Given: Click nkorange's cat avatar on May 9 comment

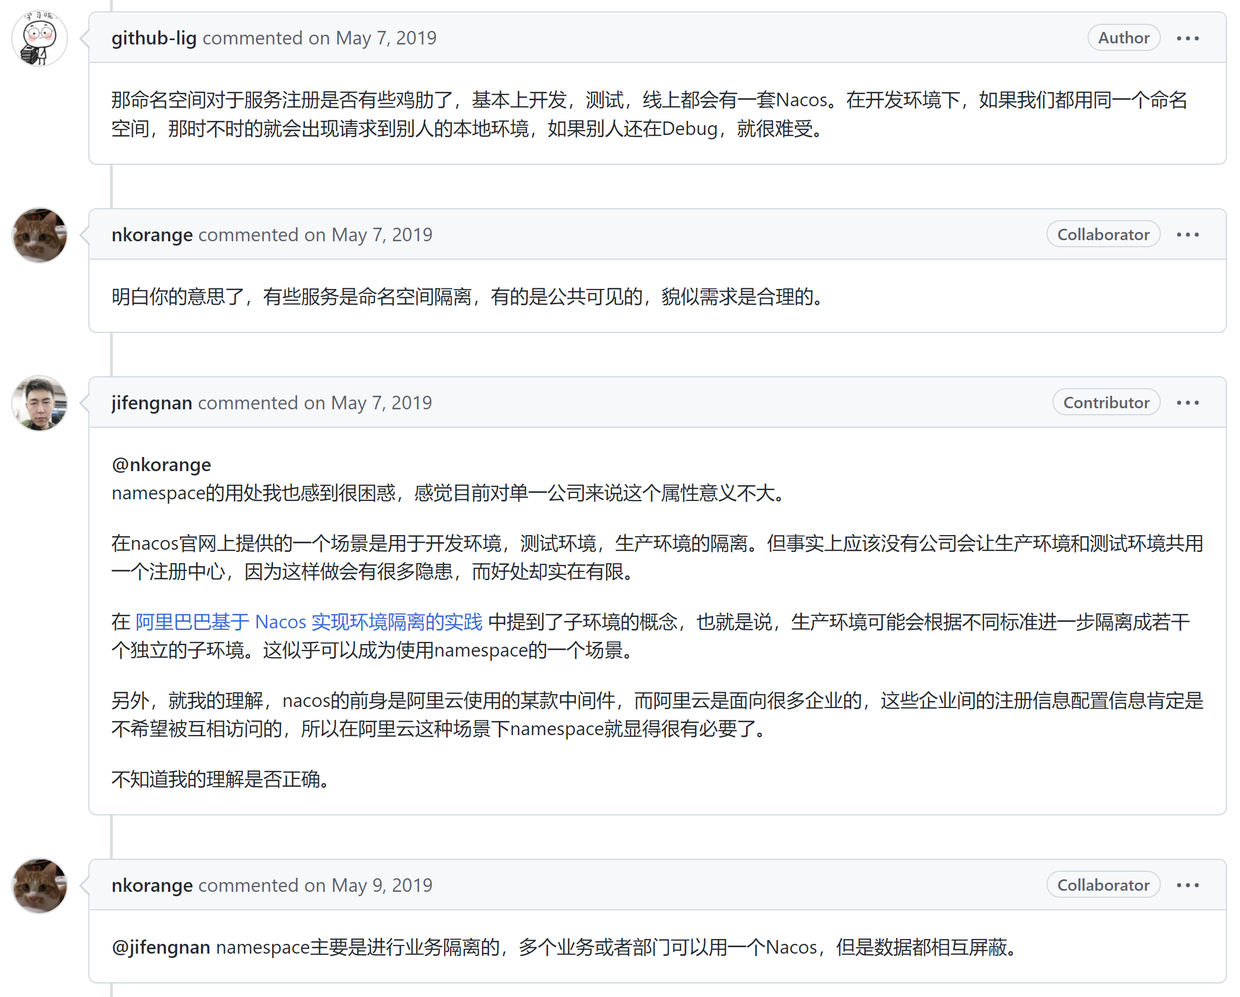Looking at the screenshot, I should point(39,885).
